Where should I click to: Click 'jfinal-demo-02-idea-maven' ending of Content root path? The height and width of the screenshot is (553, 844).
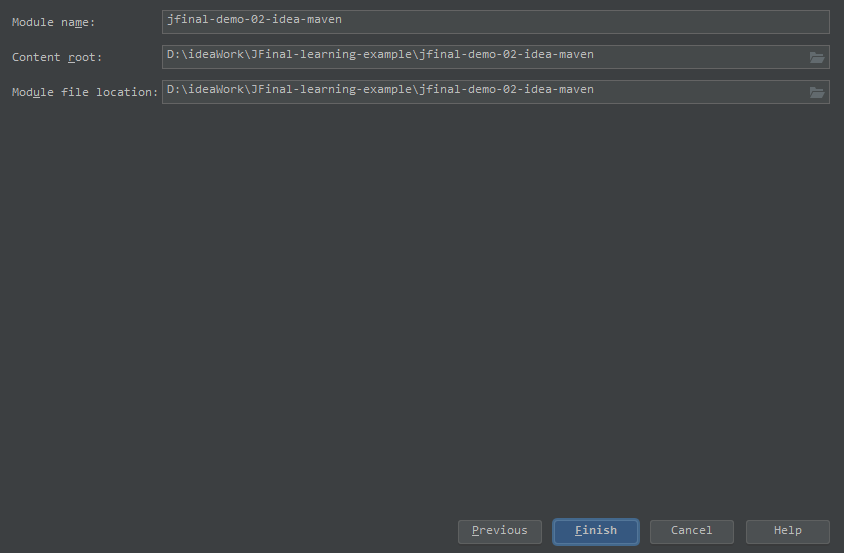coord(507,55)
